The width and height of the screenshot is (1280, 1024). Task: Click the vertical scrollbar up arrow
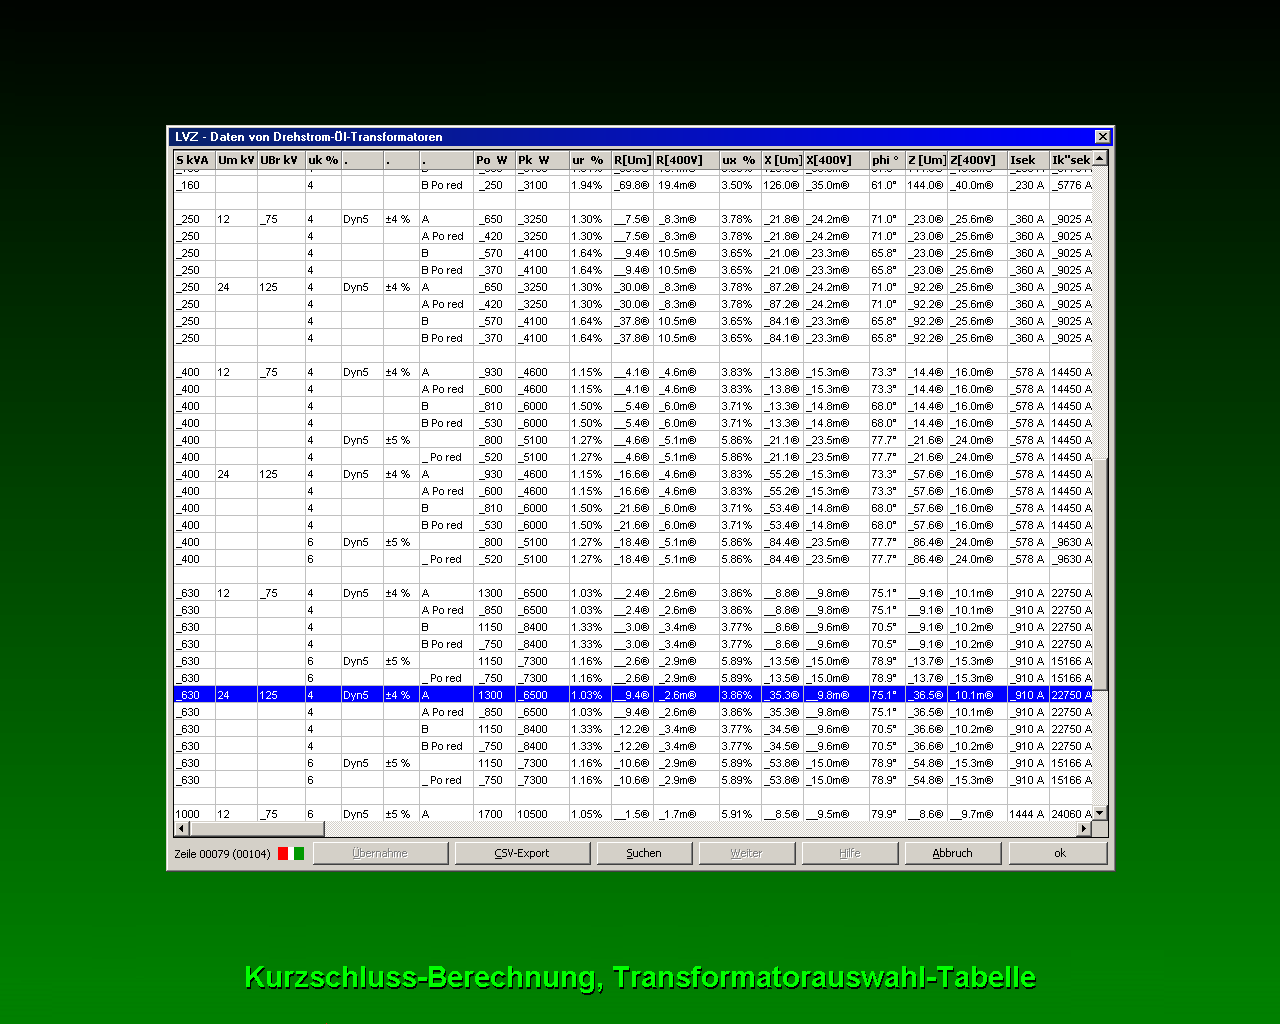point(1100,159)
